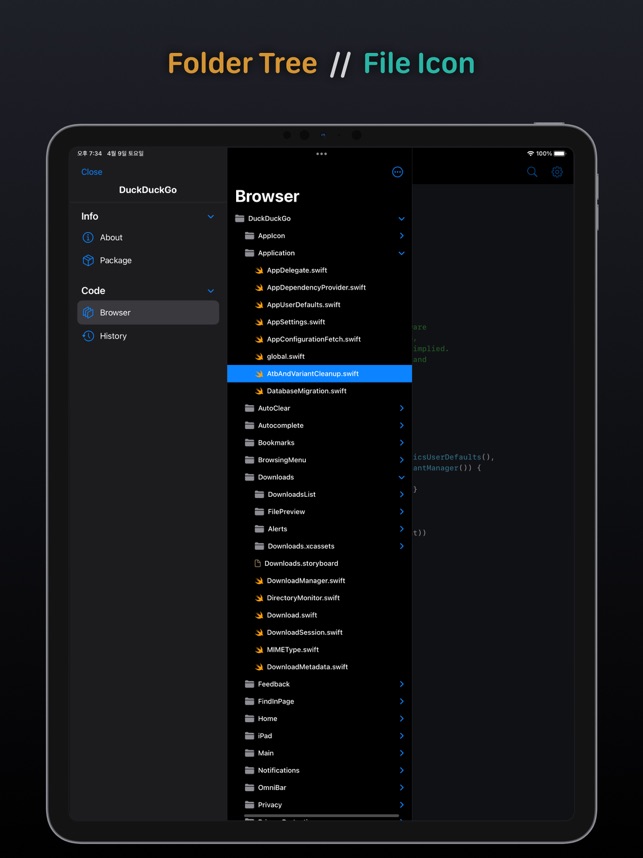Click the Wi-Fi status icon
Viewport: 643px width, 858px height.
tap(530, 154)
